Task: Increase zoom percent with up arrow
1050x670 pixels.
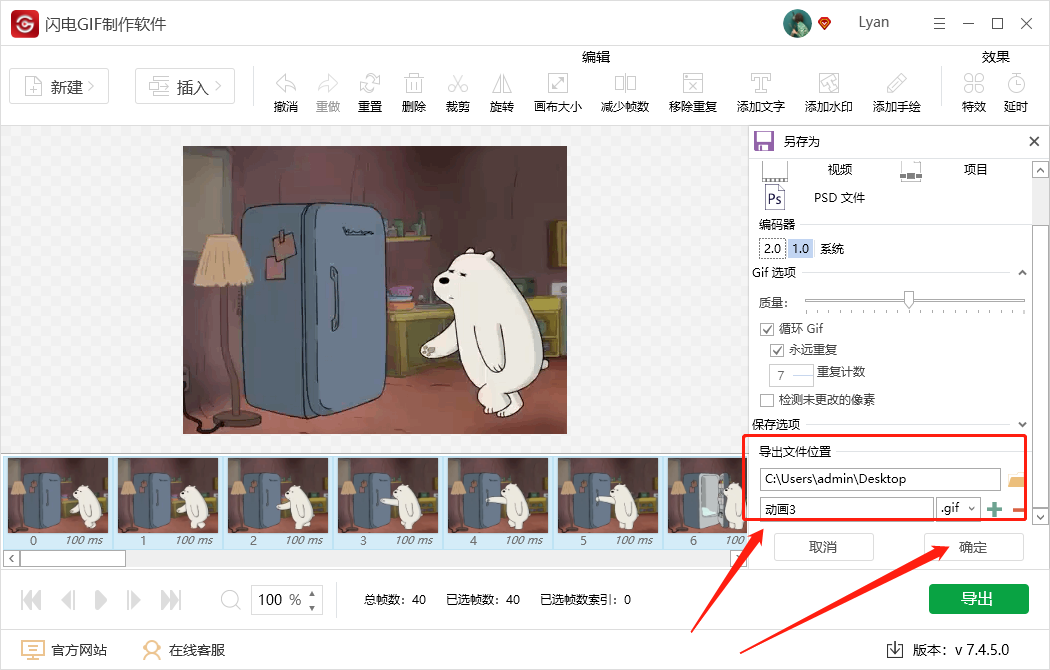Action: click(312, 592)
